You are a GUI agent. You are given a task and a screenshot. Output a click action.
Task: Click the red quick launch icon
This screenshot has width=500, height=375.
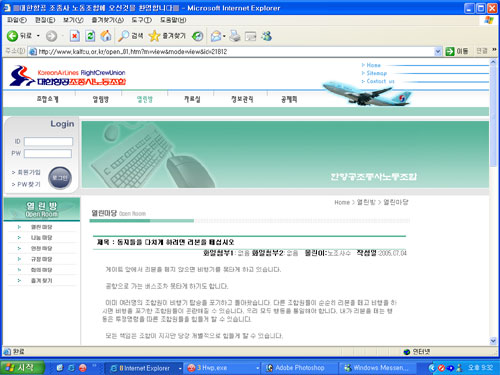pos(83,368)
